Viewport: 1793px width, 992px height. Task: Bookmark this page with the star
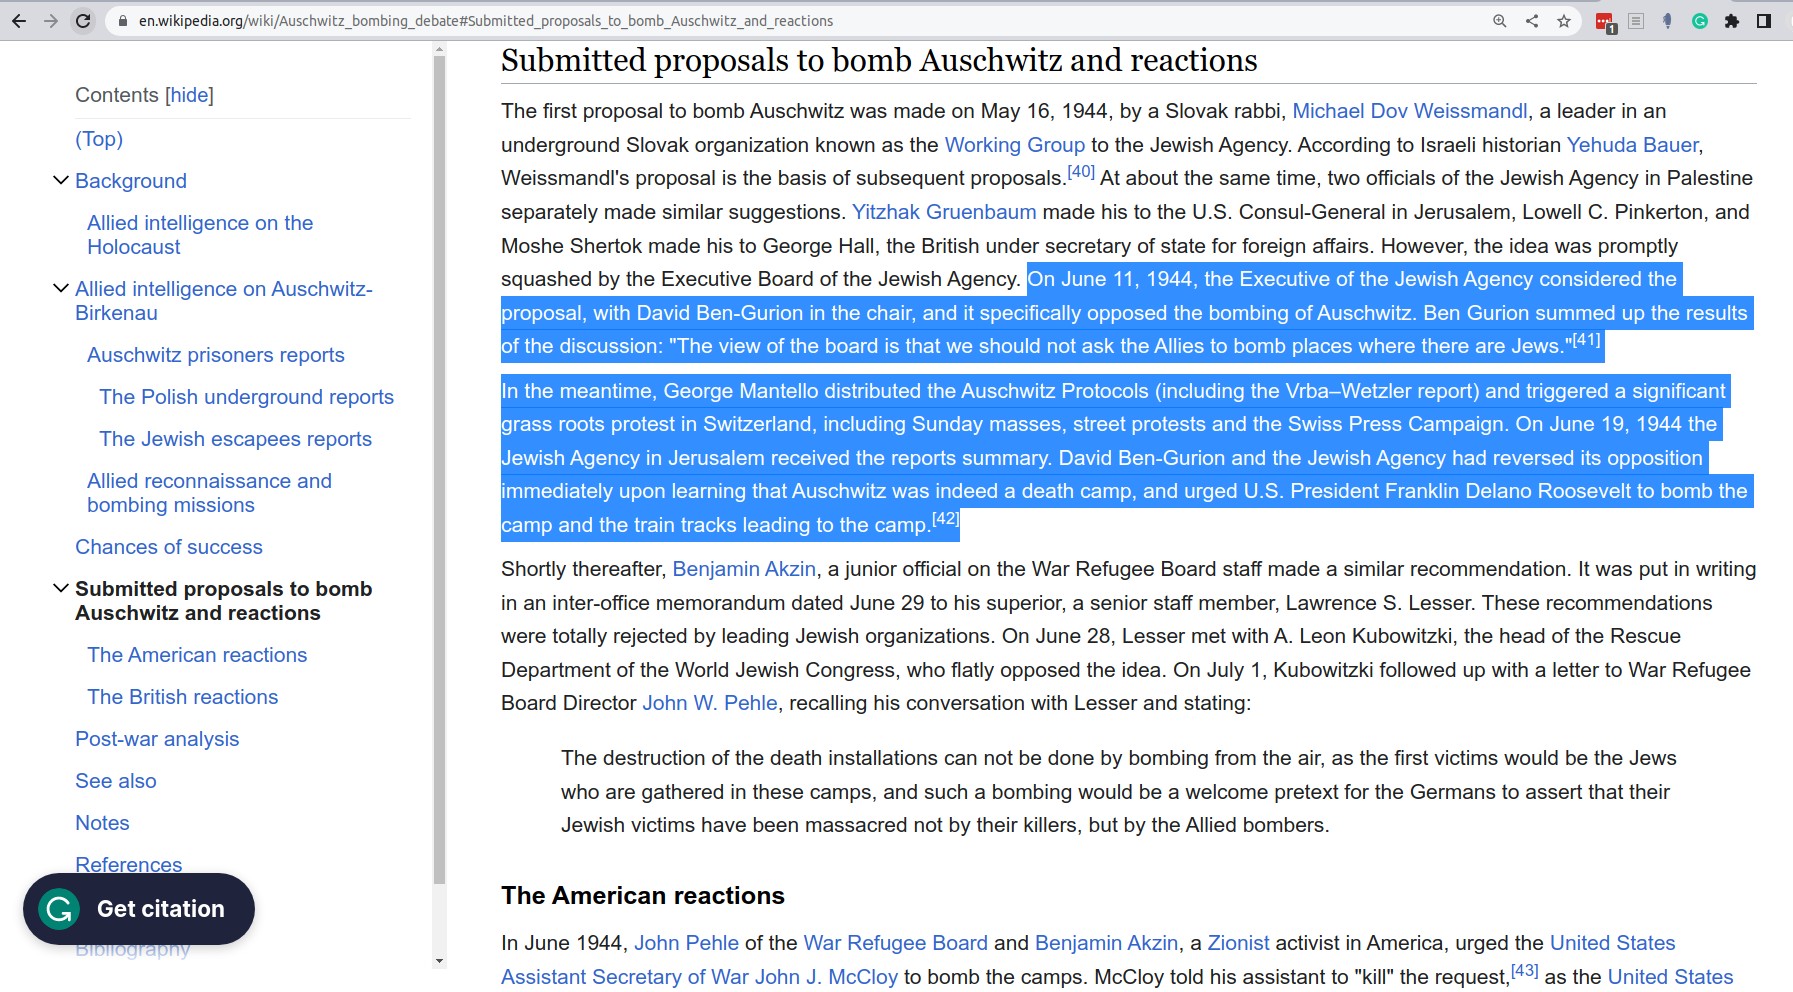[1564, 21]
